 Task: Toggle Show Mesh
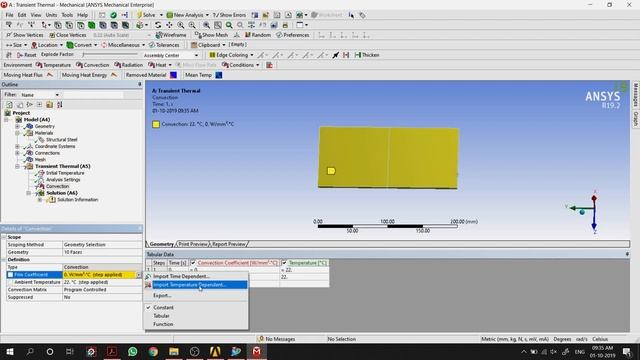click(x=211, y=35)
